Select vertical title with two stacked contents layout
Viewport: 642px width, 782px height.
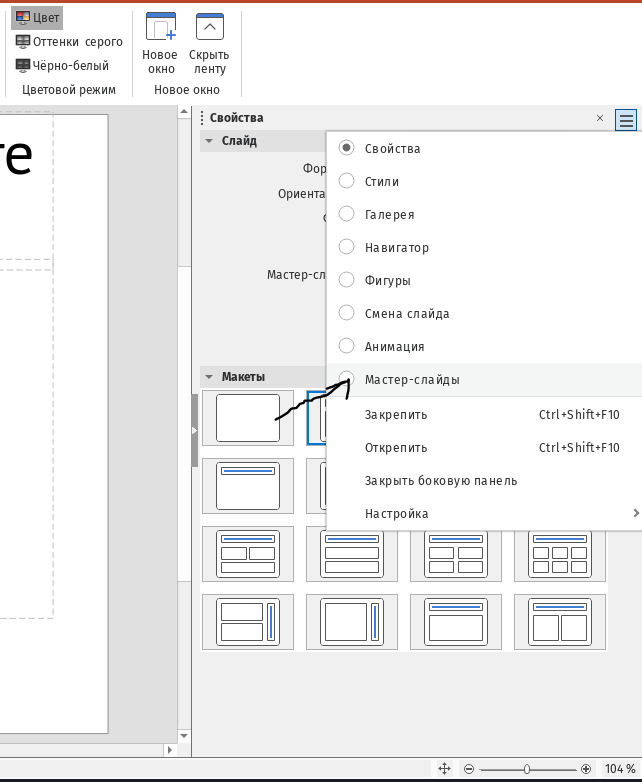(248, 622)
